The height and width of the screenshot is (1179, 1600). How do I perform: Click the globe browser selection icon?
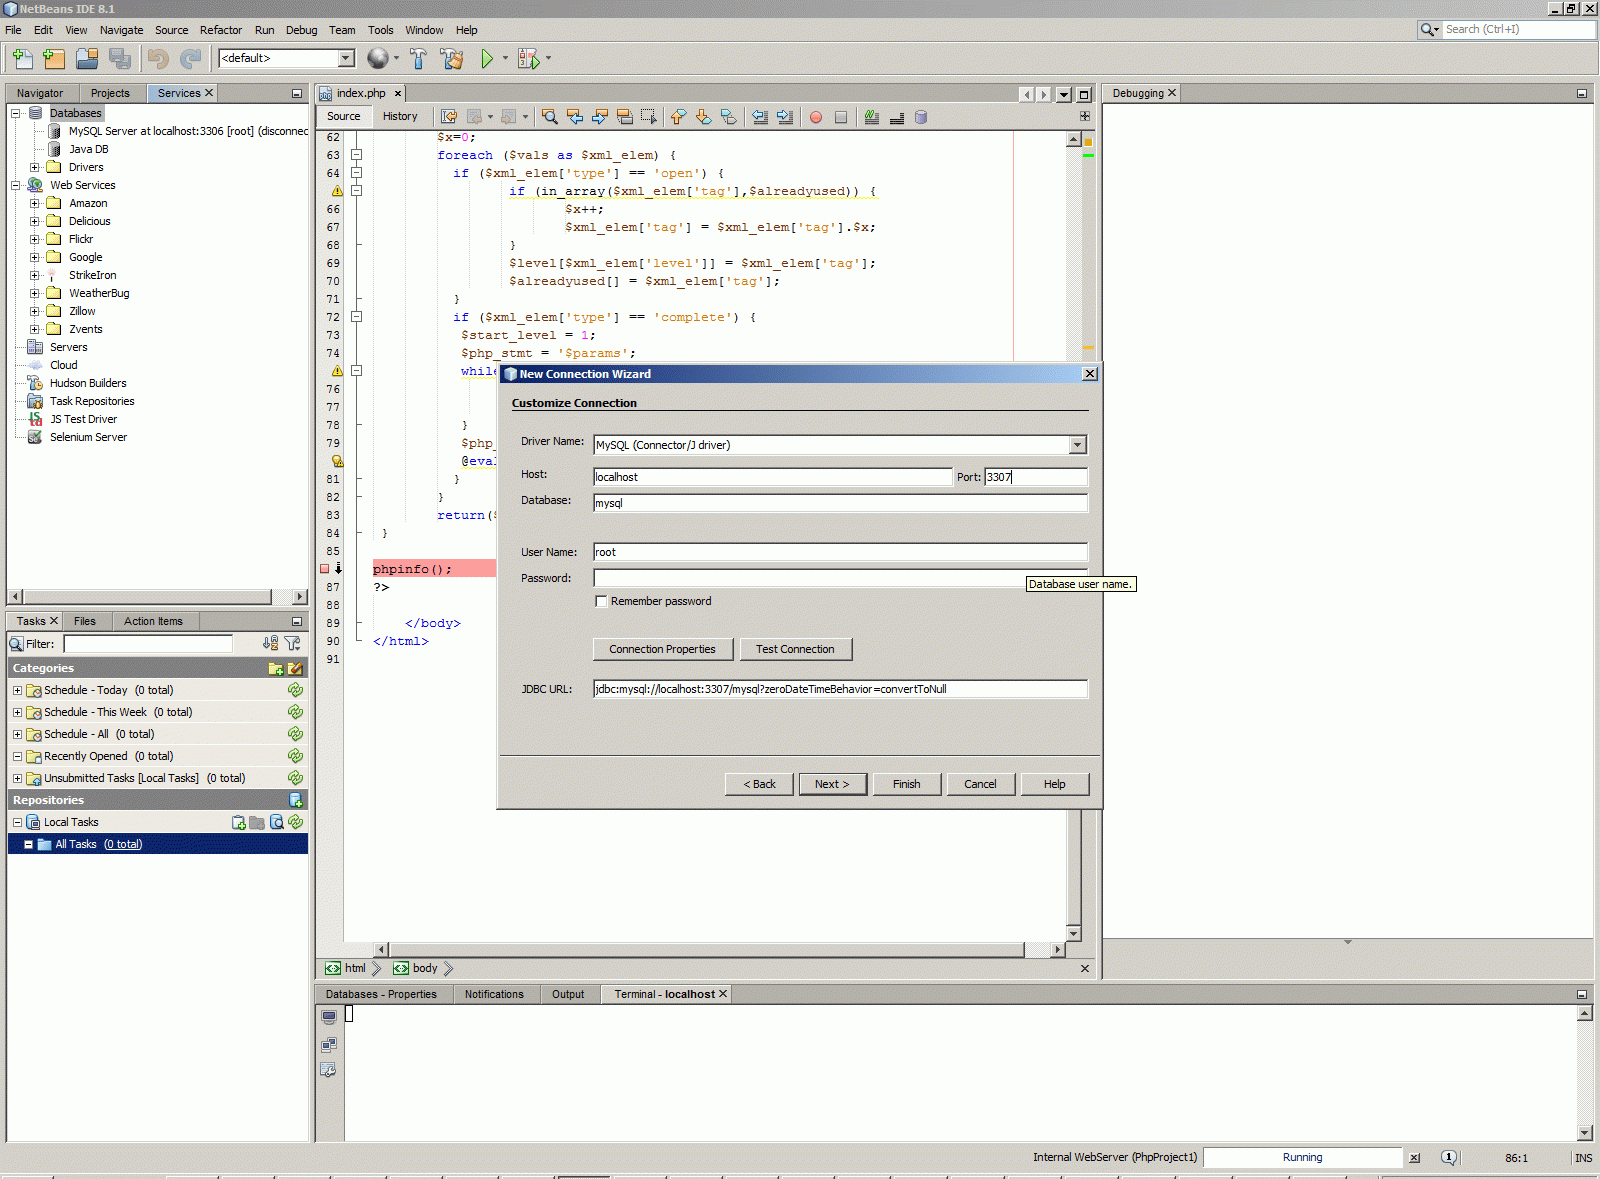coord(377,59)
